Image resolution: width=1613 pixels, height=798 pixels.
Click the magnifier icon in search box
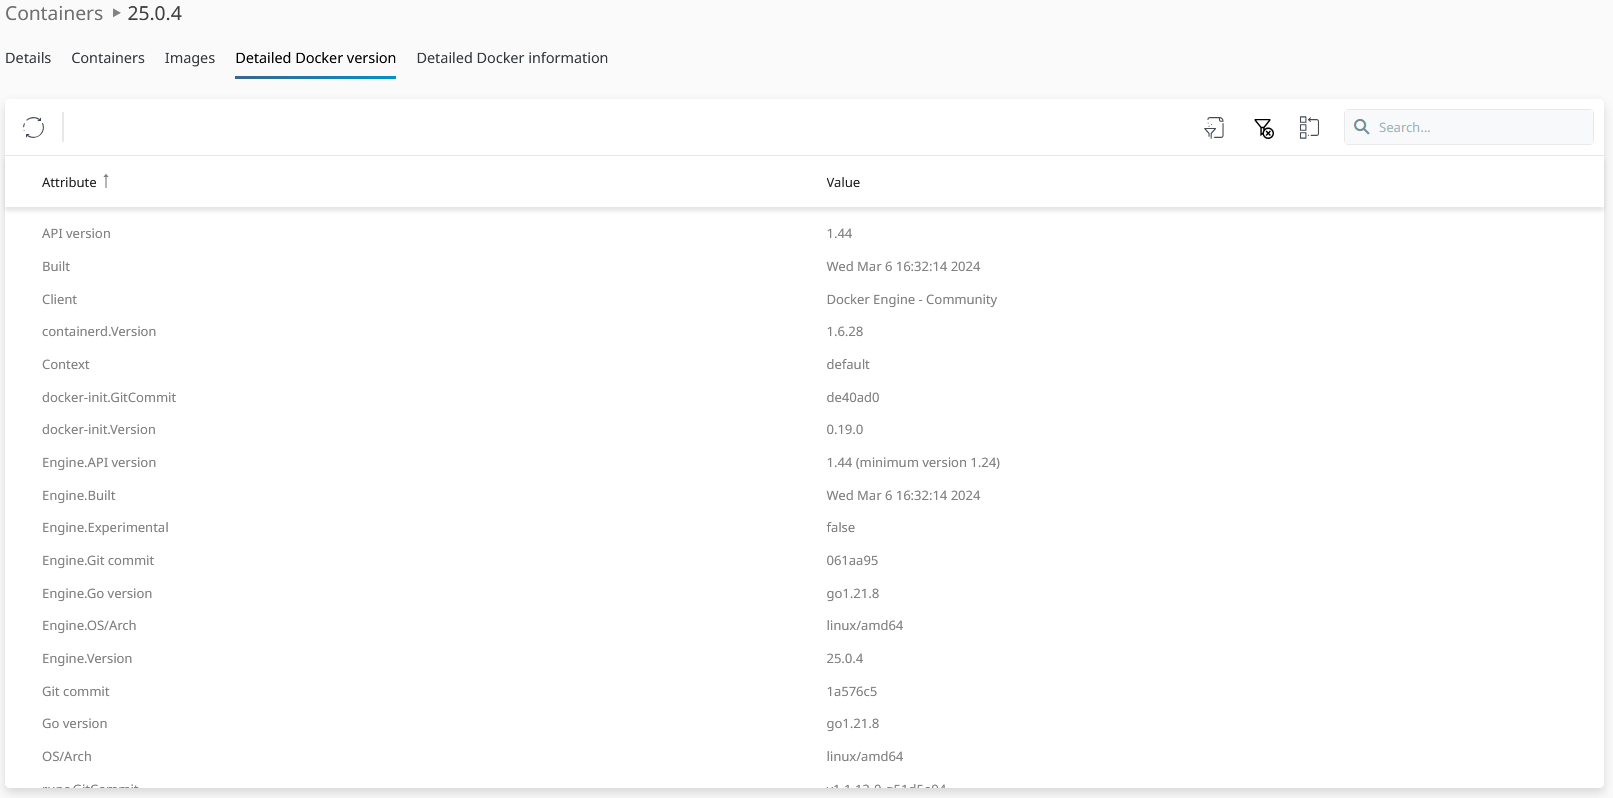pyautogui.click(x=1361, y=127)
